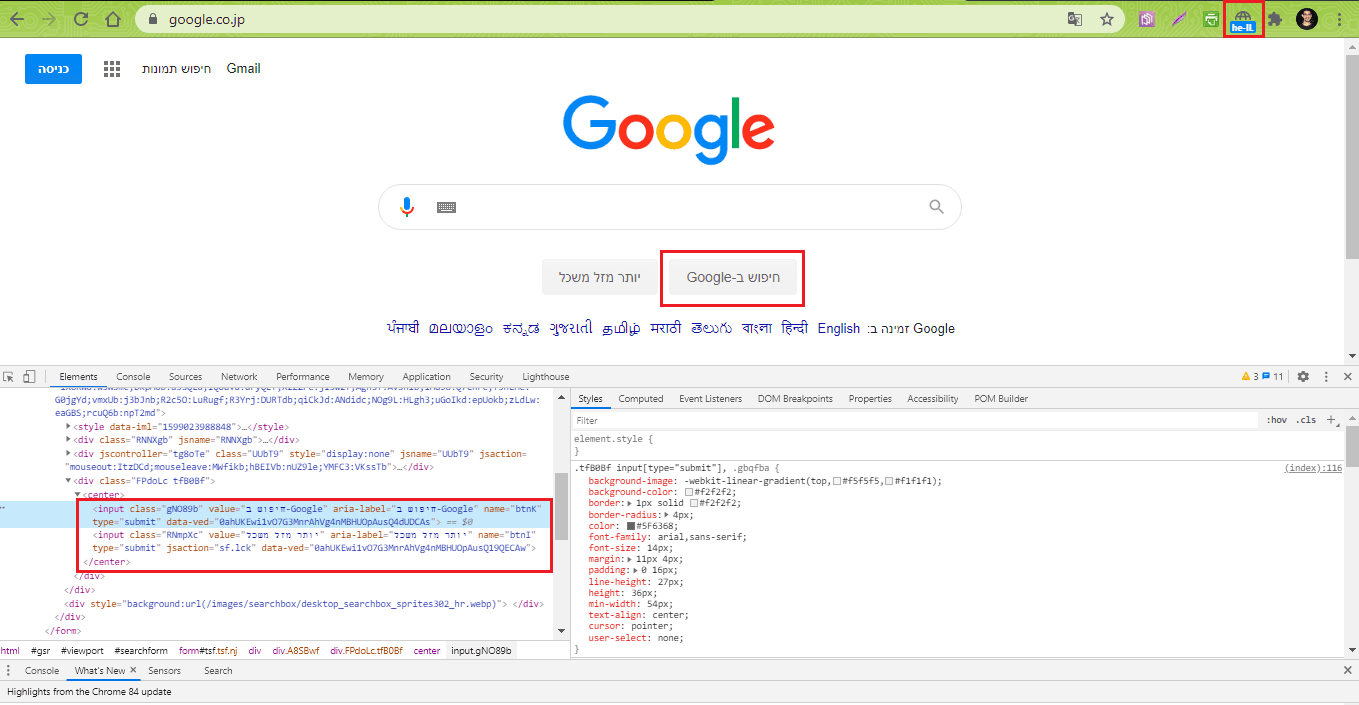Viewport: 1359px width, 705px height.
Task: Open the virtual keyboard in the search box
Action: 446,206
